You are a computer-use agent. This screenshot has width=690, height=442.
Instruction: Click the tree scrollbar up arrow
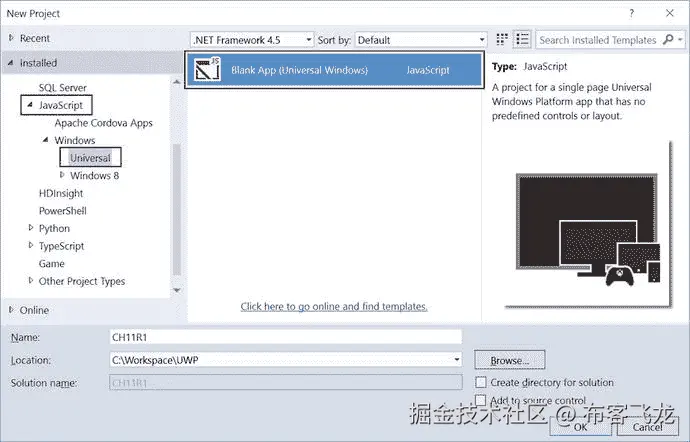pyautogui.click(x=176, y=82)
